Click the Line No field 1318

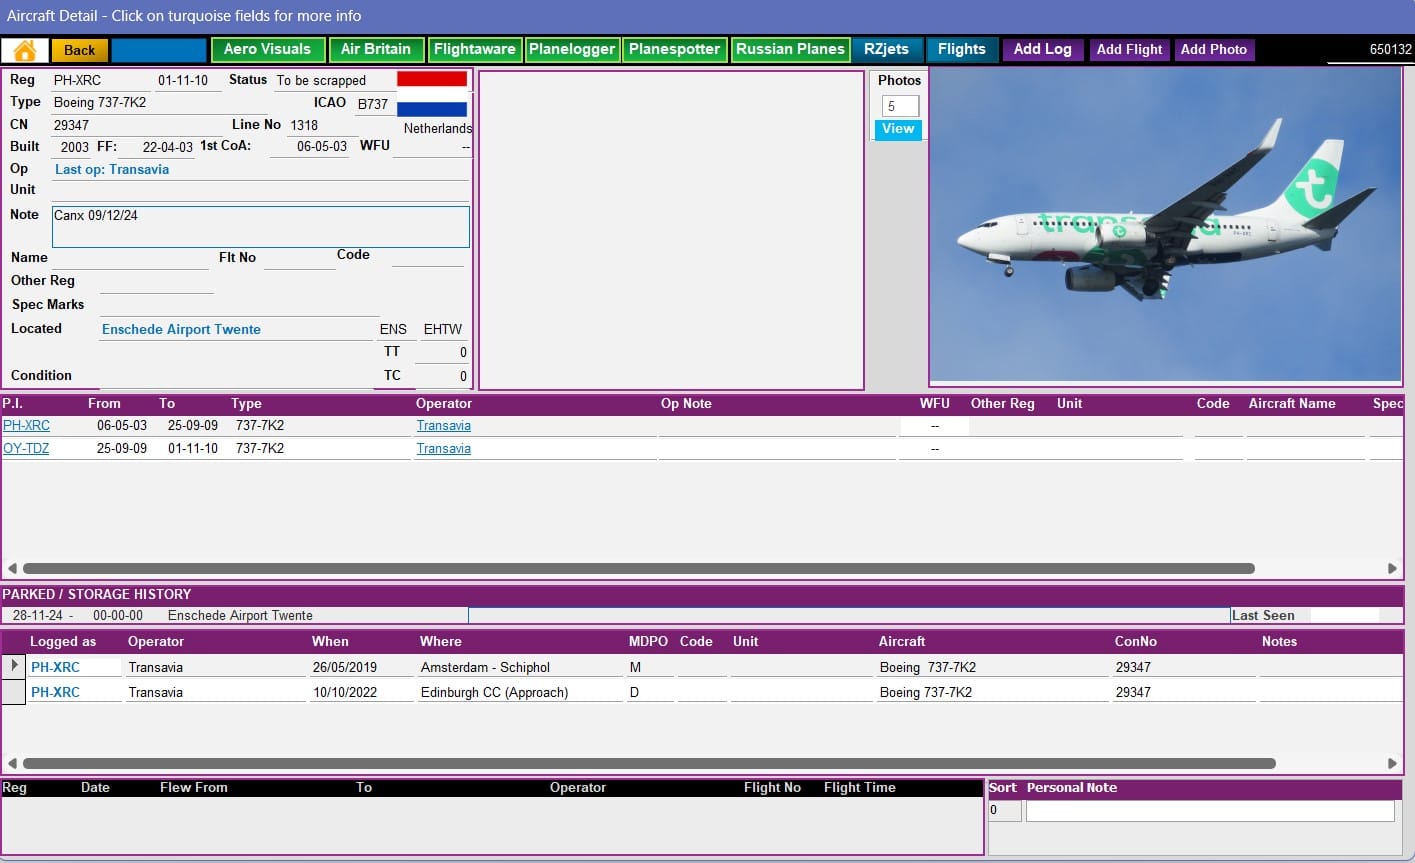(322, 125)
